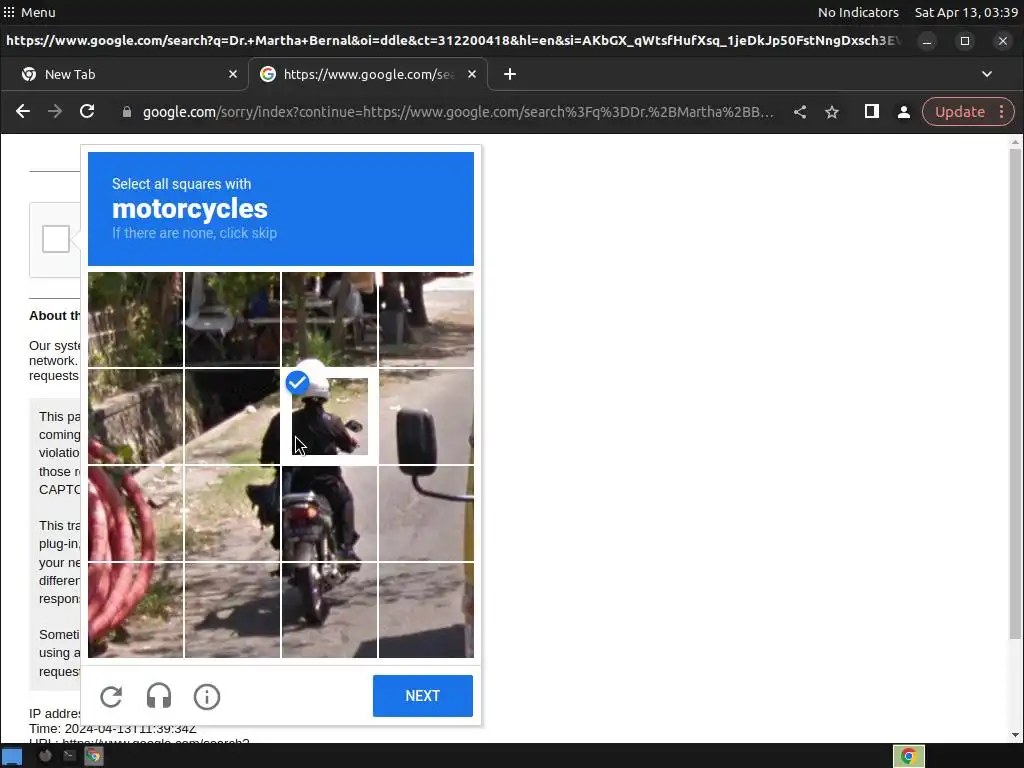Open clock showing Sat Apr 13
Viewport: 1024px width, 768px height.
(966, 12)
